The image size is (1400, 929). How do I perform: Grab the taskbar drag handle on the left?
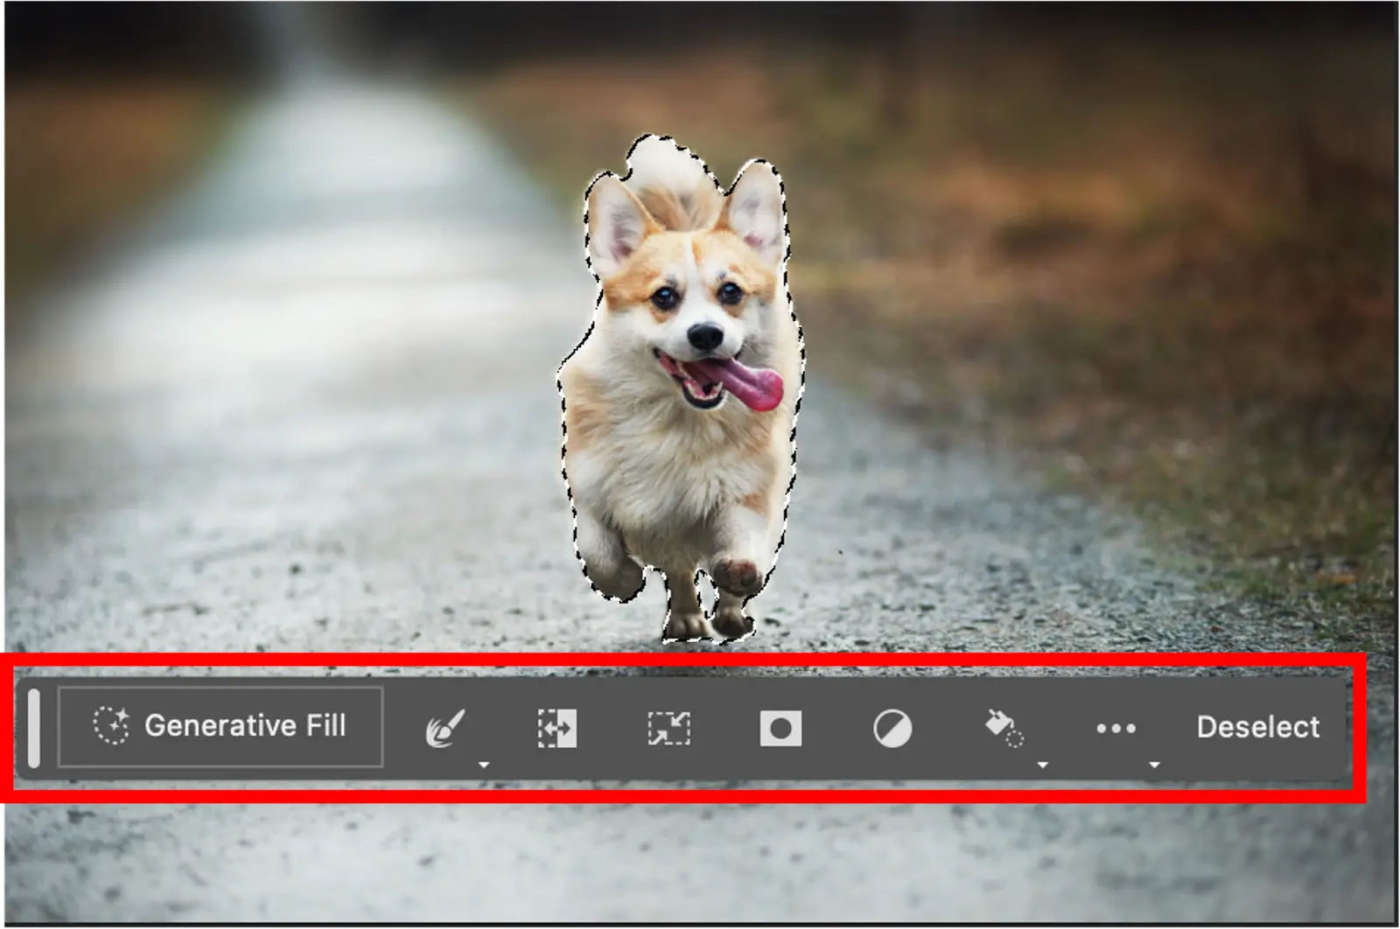pyautogui.click(x=33, y=727)
